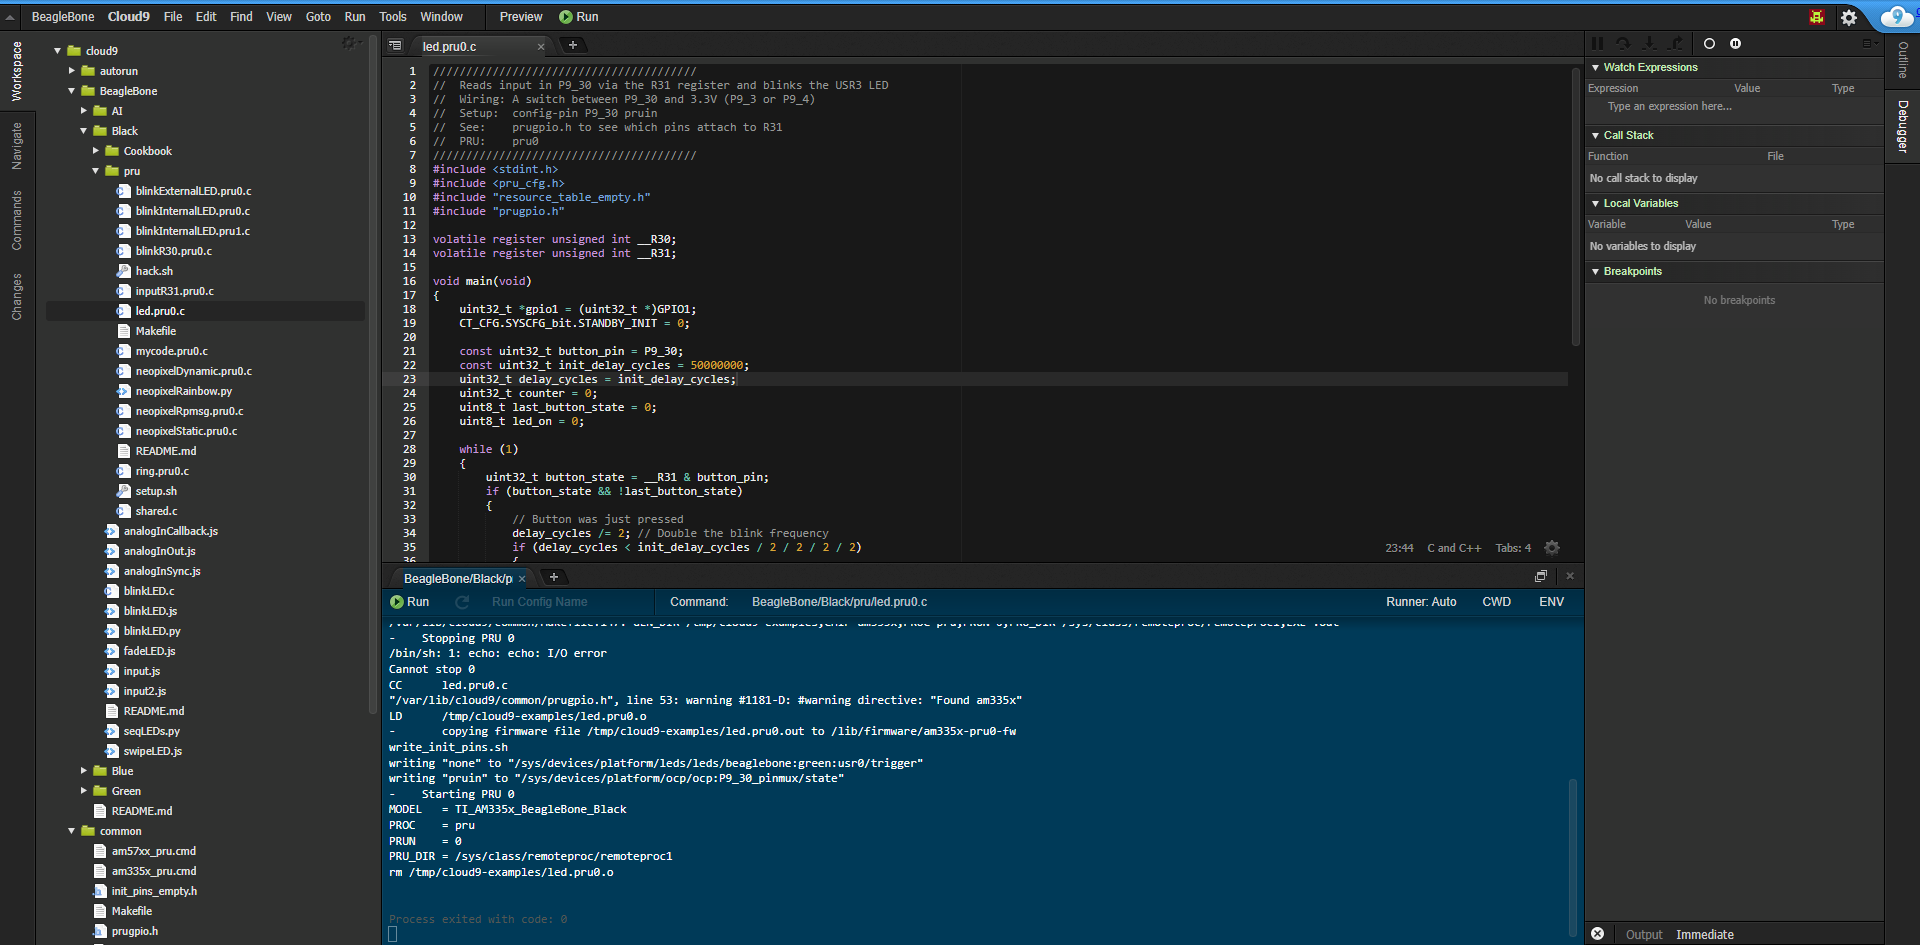Open the cloud notifications icon

[x=1897, y=17]
